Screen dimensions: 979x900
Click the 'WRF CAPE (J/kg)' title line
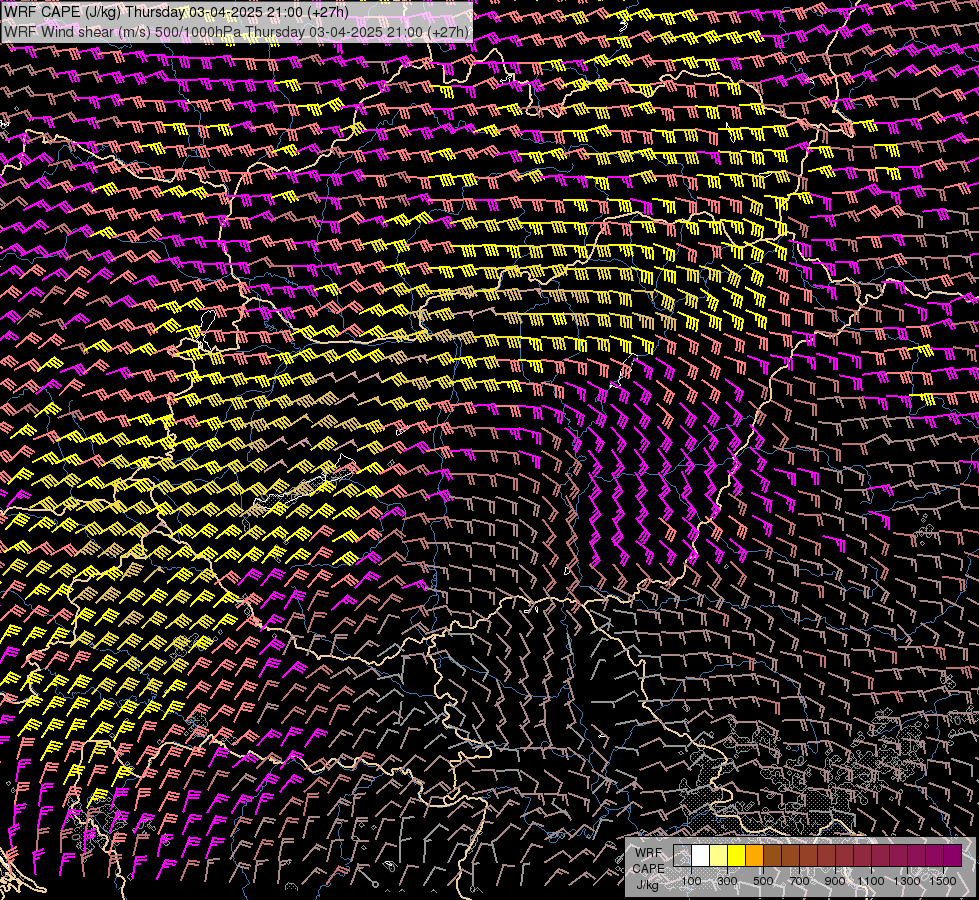point(176,11)
